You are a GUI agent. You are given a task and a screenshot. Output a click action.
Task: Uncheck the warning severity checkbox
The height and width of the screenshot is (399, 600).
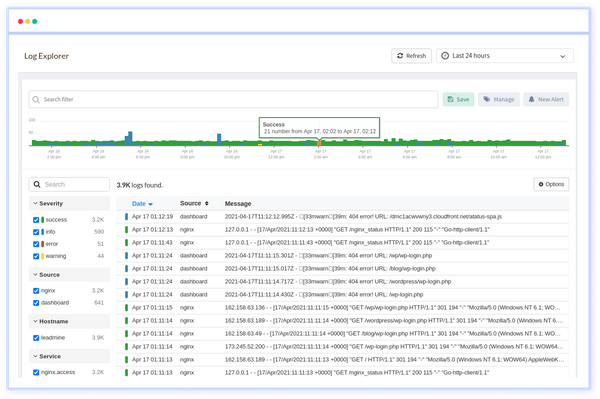pos(36,256)
